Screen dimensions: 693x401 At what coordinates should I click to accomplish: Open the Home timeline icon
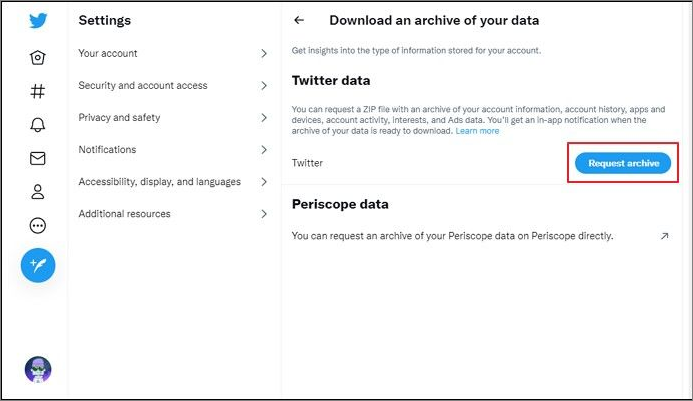38,57
